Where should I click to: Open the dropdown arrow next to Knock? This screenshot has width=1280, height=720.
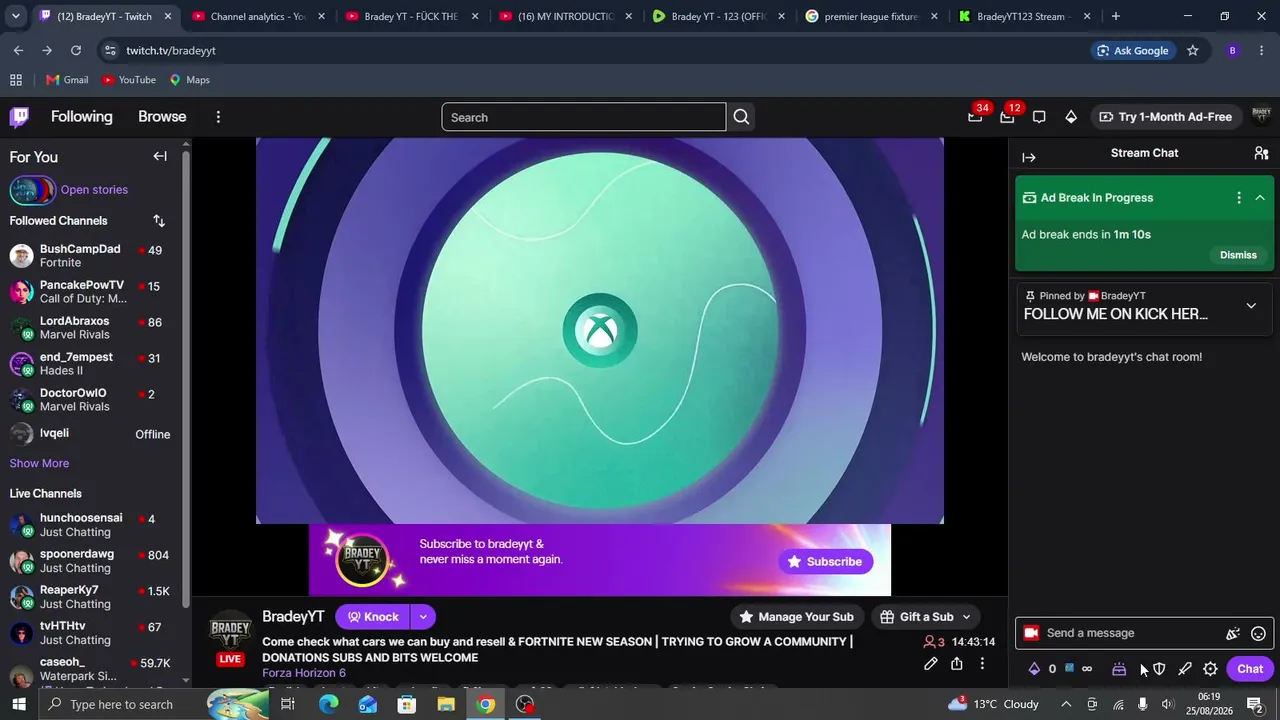click(423, 617)
